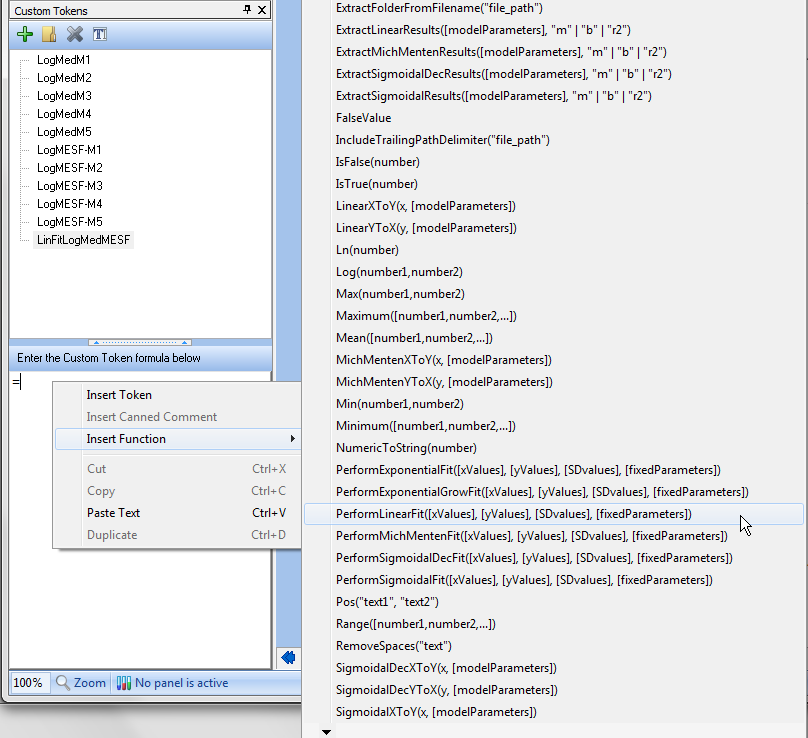
Task: Click the Zoom magnifier button
Action: (80, 683)
